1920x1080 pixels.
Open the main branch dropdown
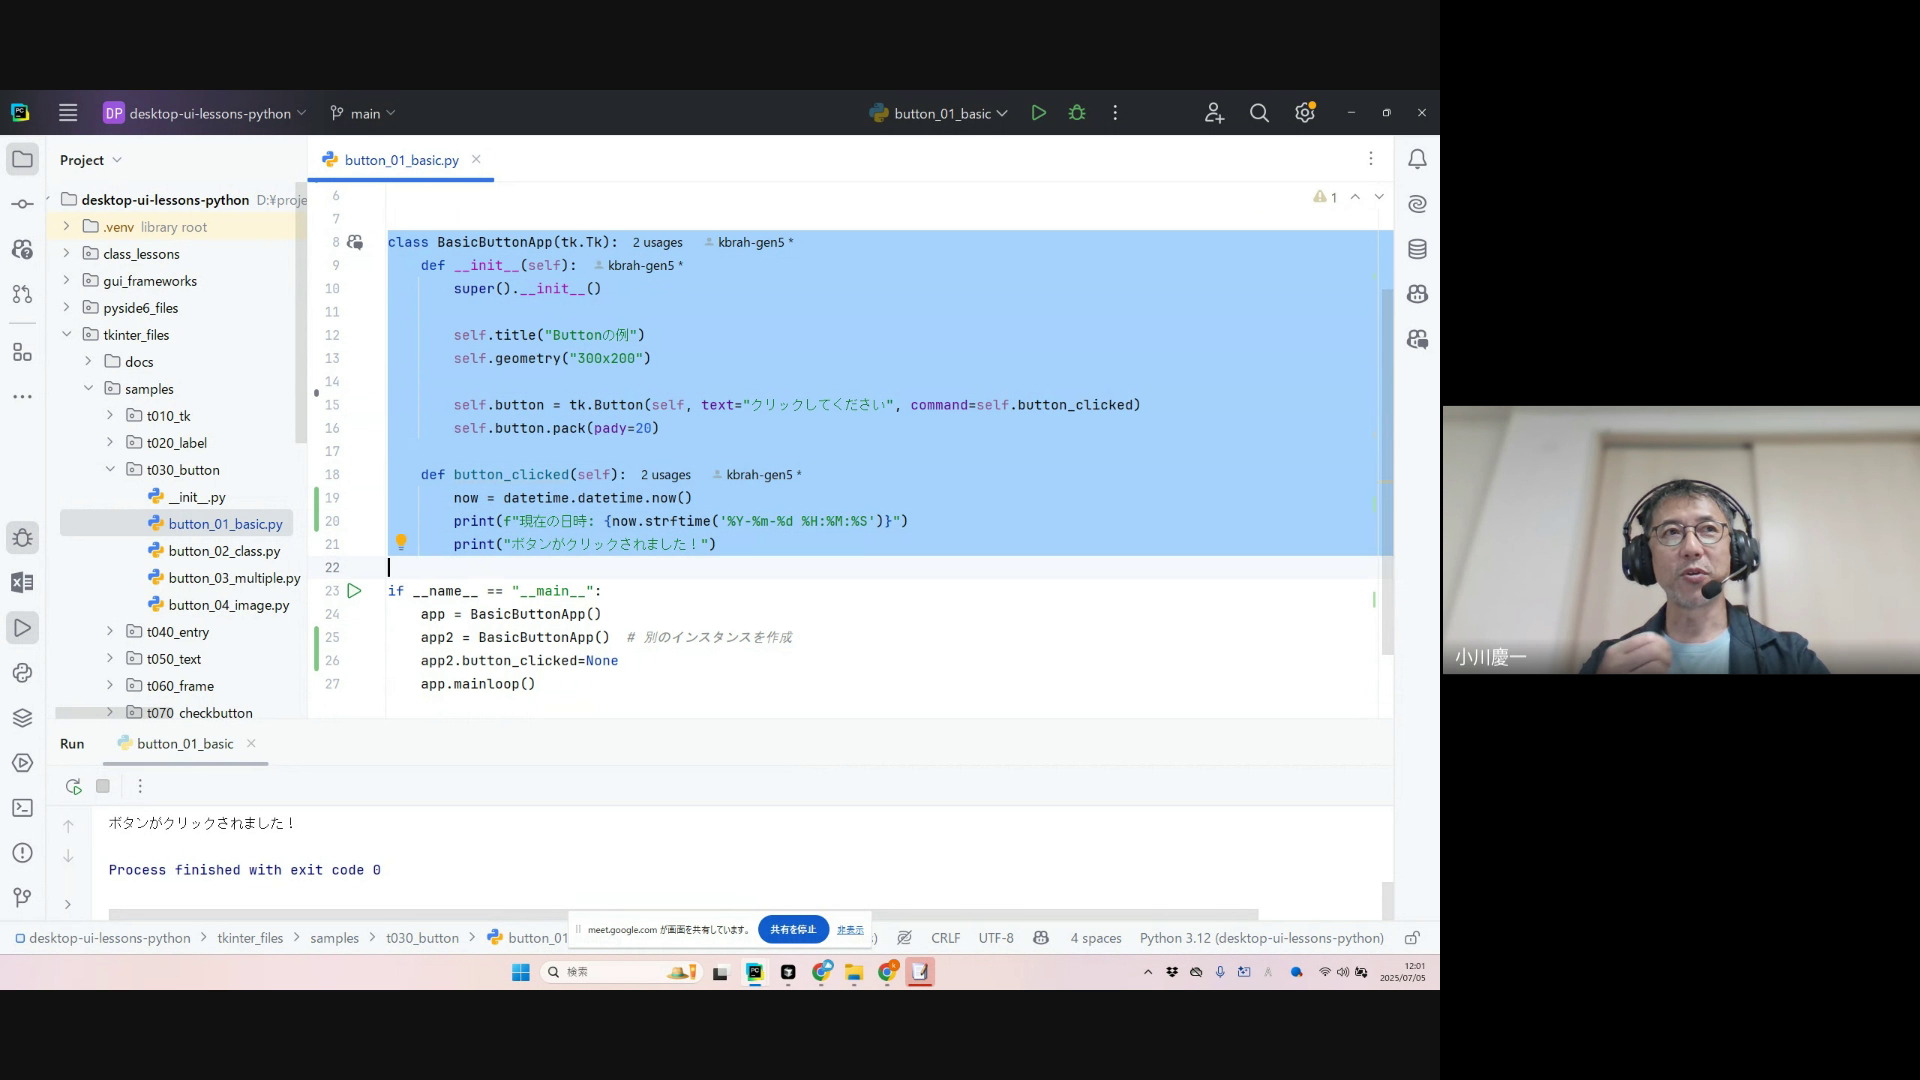pyautogui.click(x=364, y=113)
